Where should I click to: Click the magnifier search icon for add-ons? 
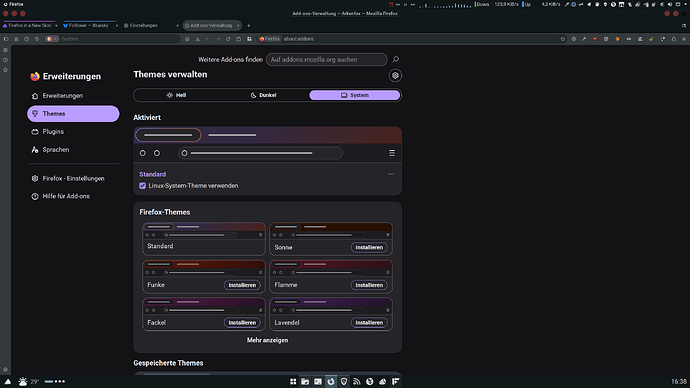(x=396, y=59)
